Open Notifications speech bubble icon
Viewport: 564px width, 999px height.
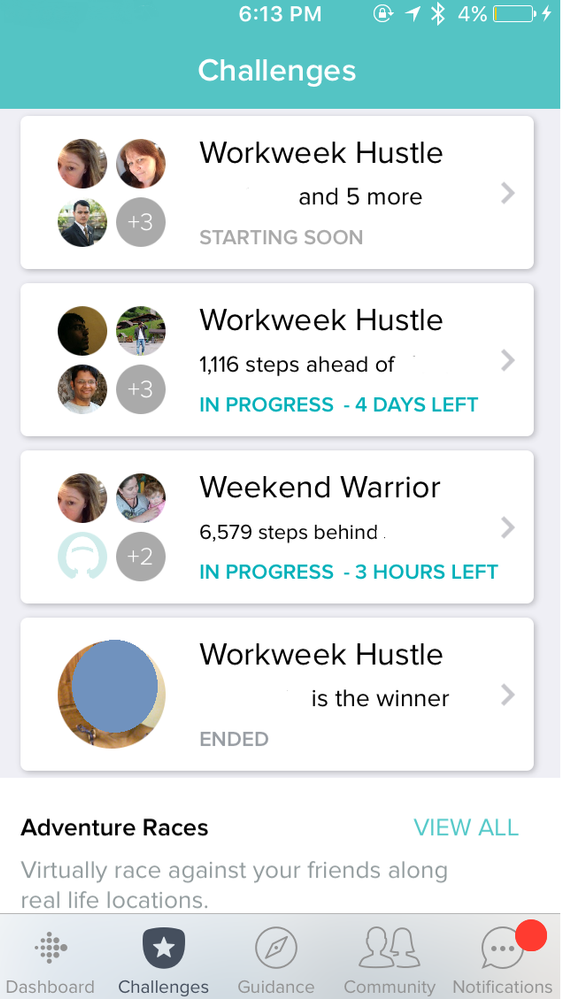pos(503,948)
